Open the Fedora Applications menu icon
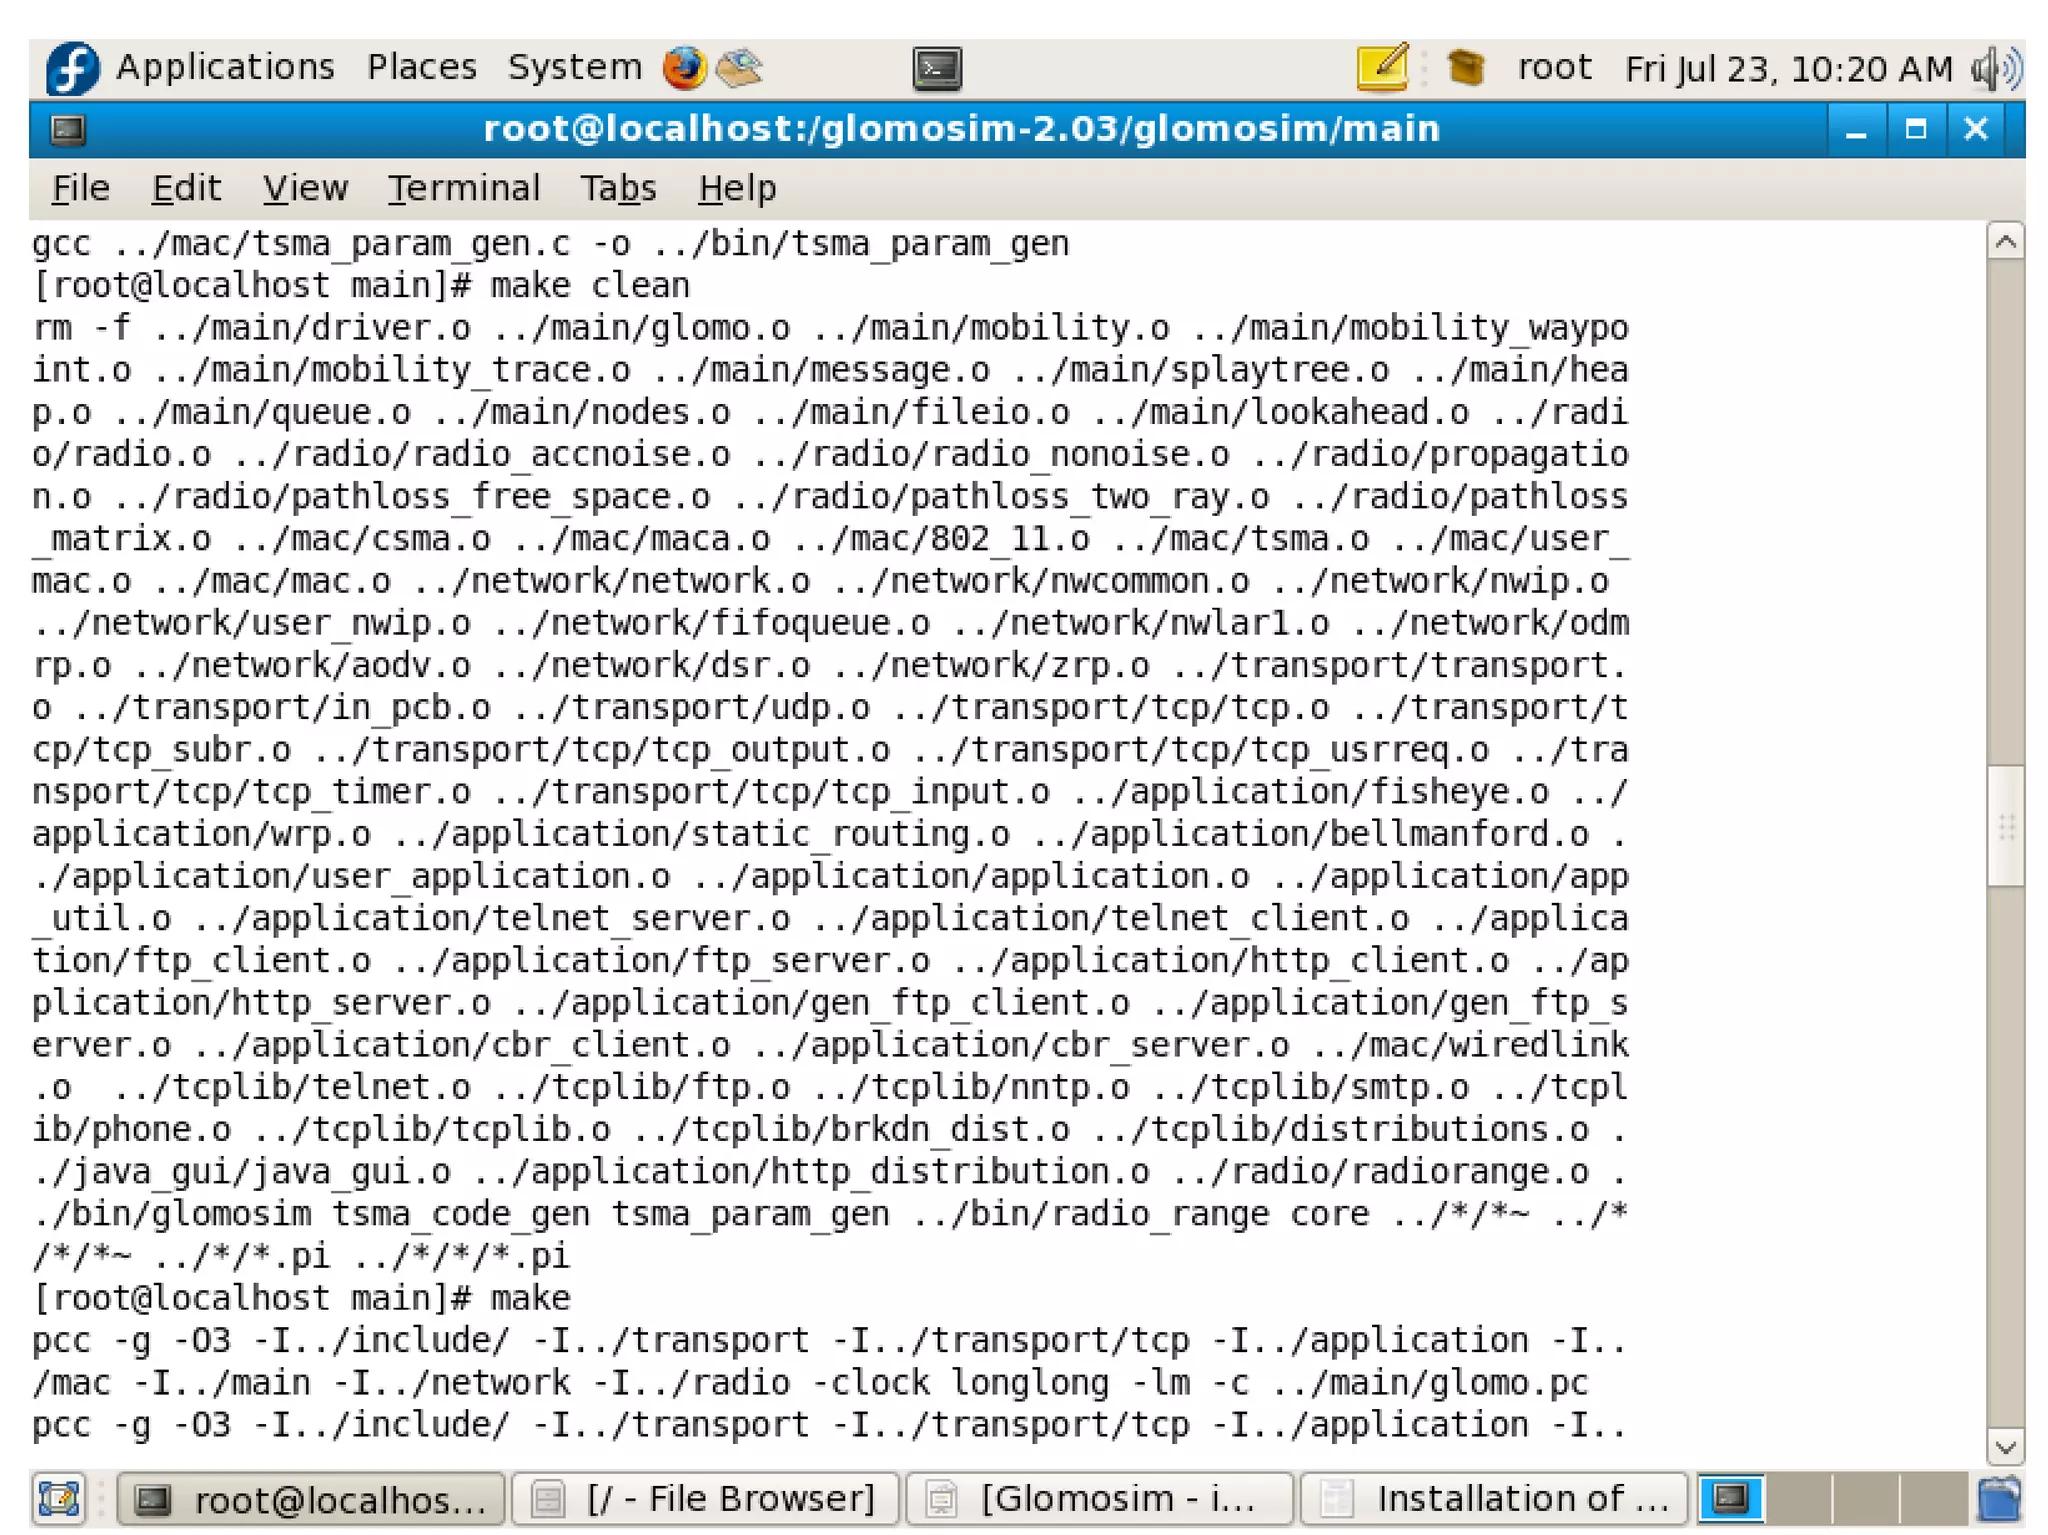This screenshot has width=2048, height=1535. coord(72,68)
